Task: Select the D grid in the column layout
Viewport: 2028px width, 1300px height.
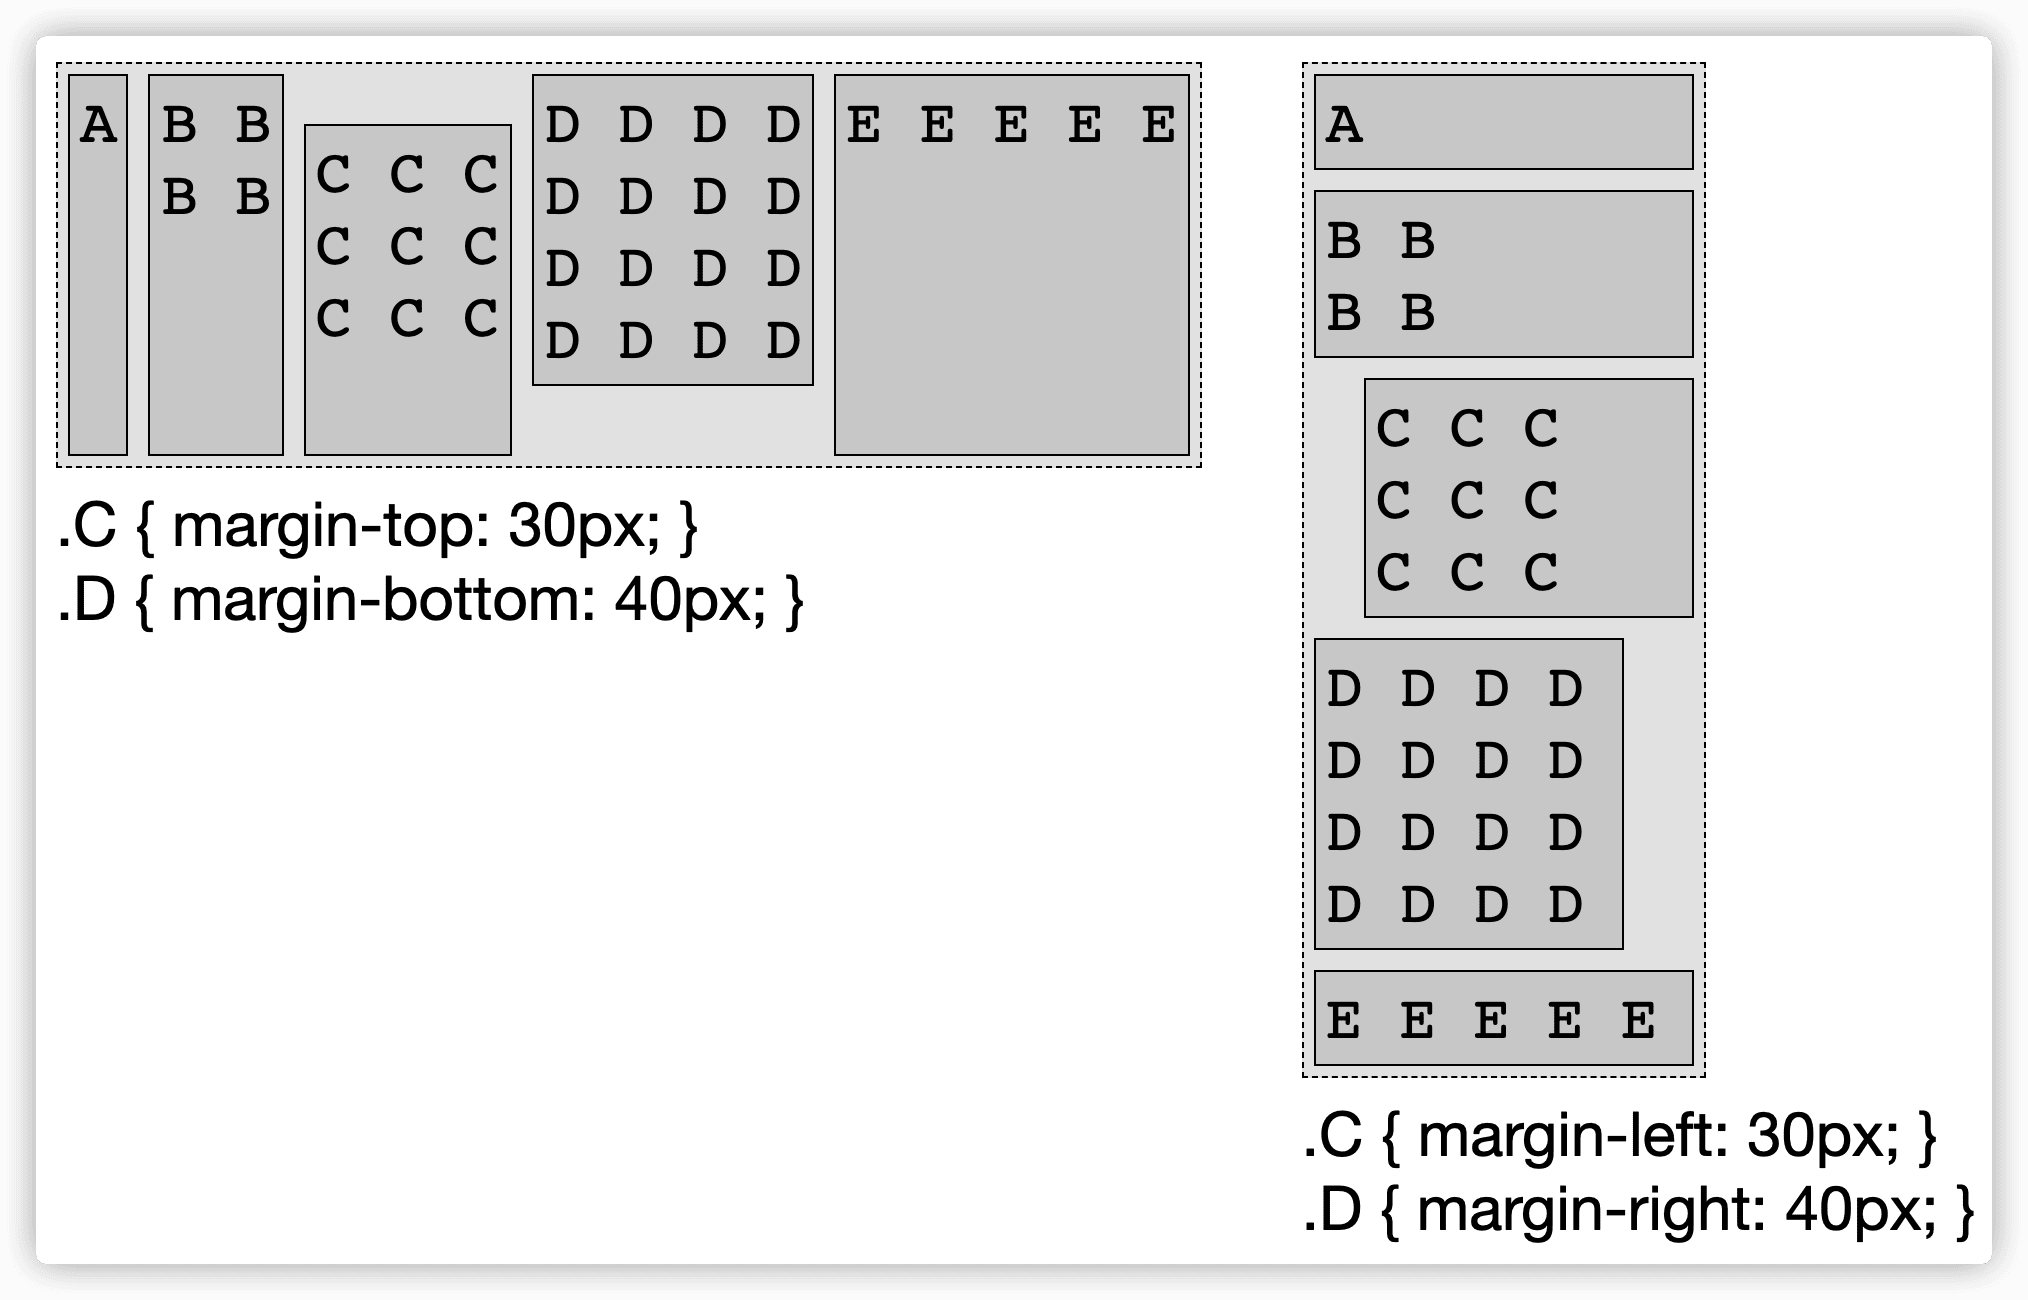Action: [1469, 794]
